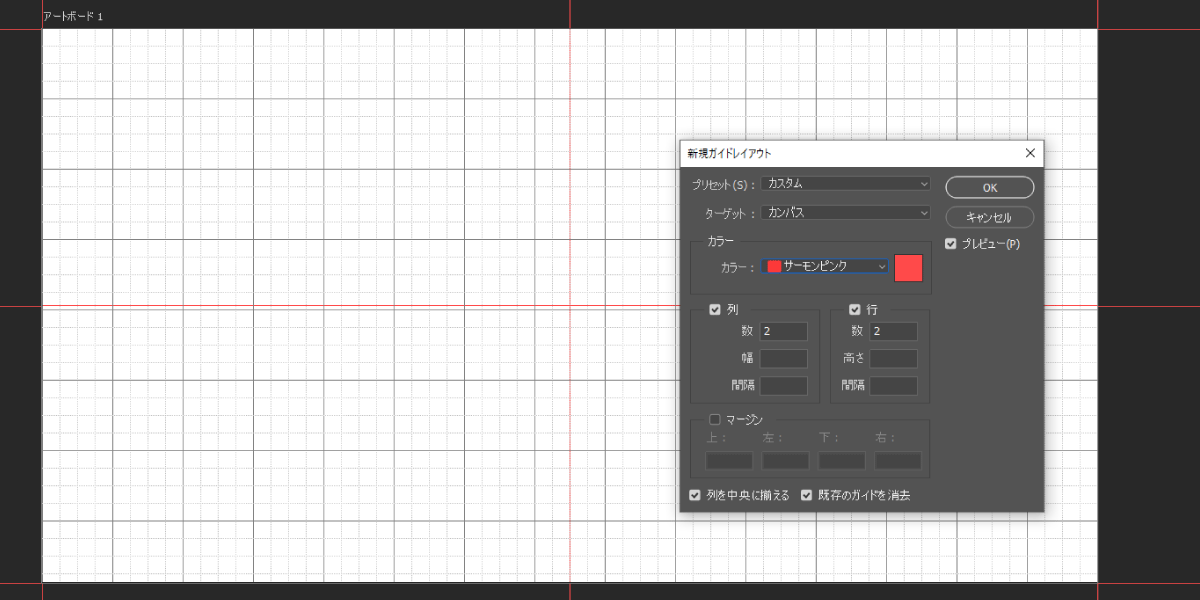Click the 左 margin input field

tap(785, 461)
